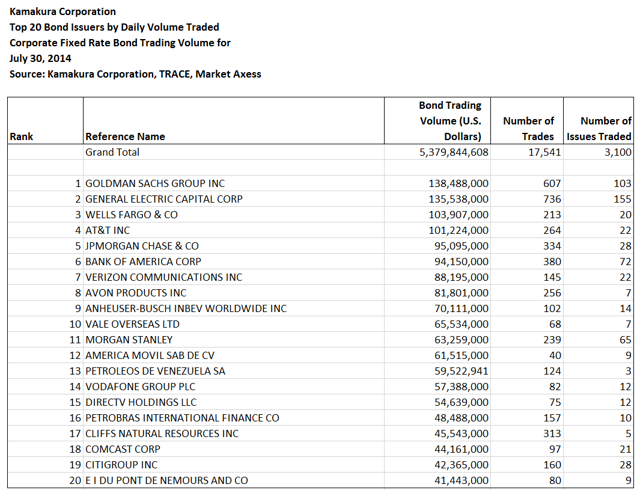Image resolution: width=640 pixels, height=490 pixels.
Task: Click Petrobras trades value 157
Action: (552, 418)
